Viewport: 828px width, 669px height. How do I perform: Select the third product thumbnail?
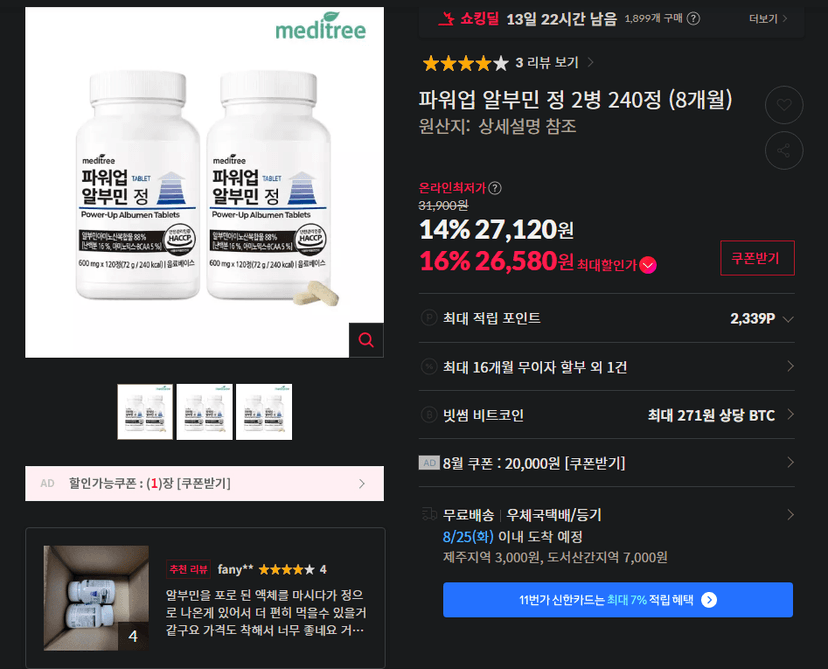tap(264, 412)
